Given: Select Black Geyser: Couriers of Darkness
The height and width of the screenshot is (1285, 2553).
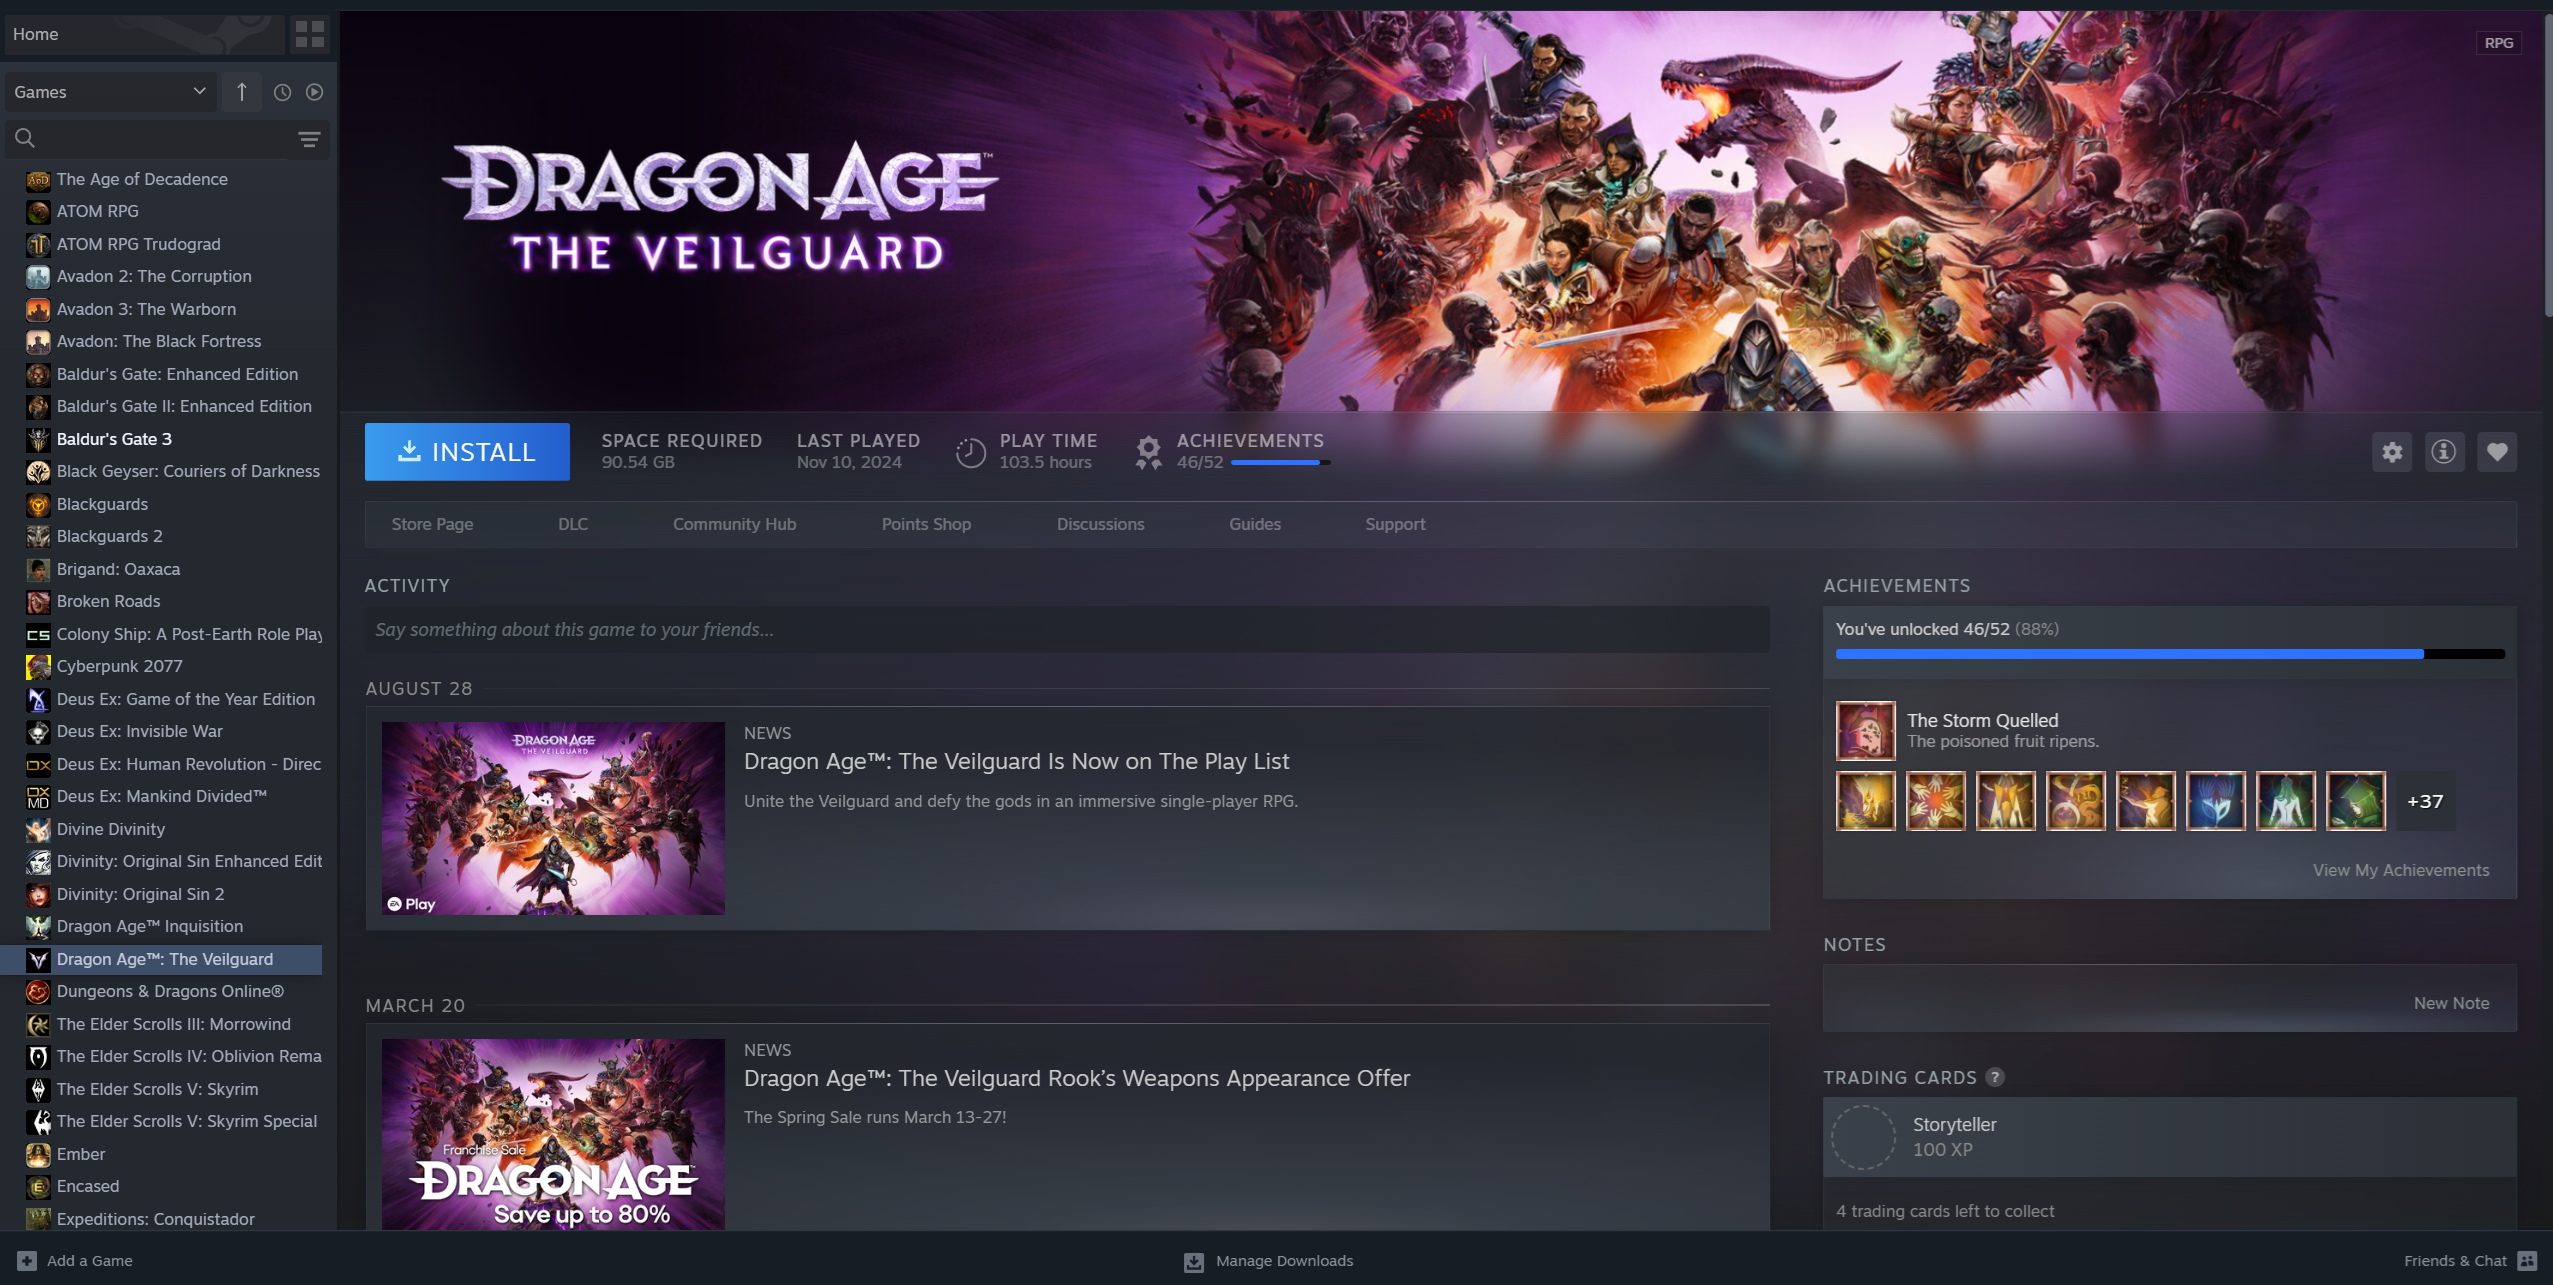Looking at the screenshot, I should tap(163, 471).
